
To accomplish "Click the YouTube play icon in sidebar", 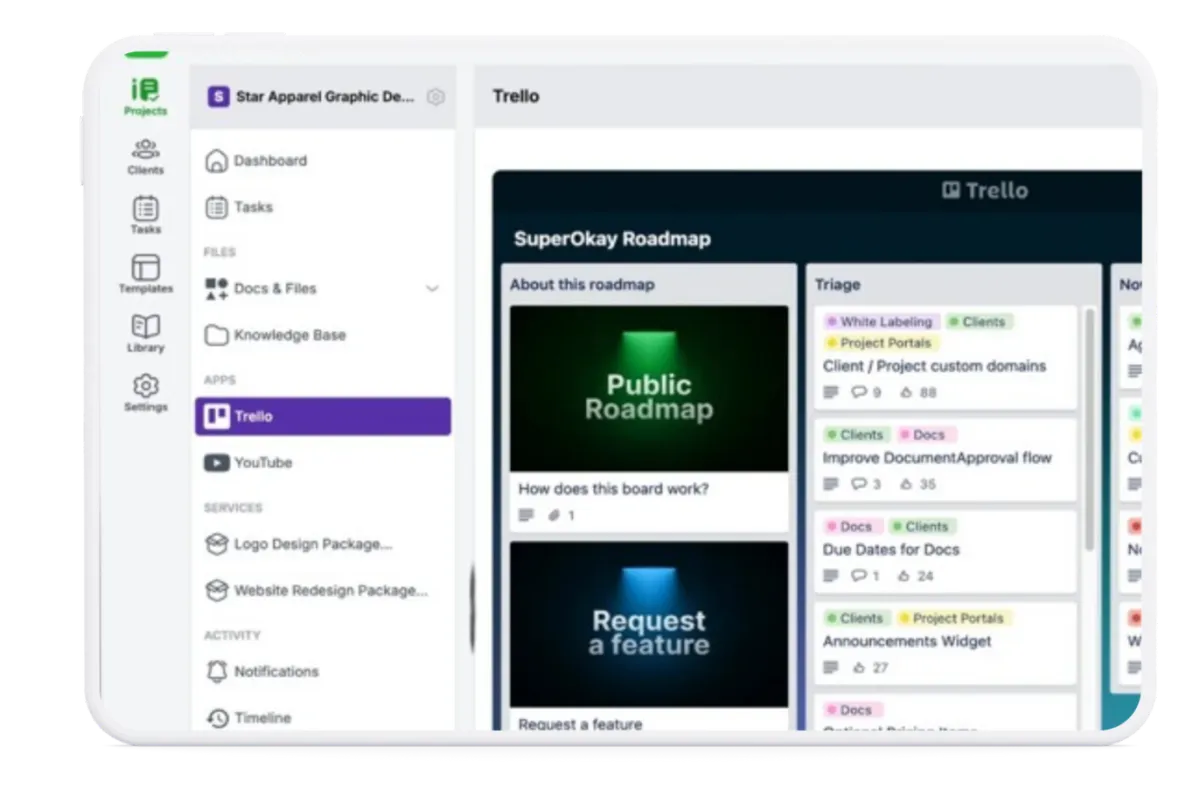I will [x=217, y=463].
